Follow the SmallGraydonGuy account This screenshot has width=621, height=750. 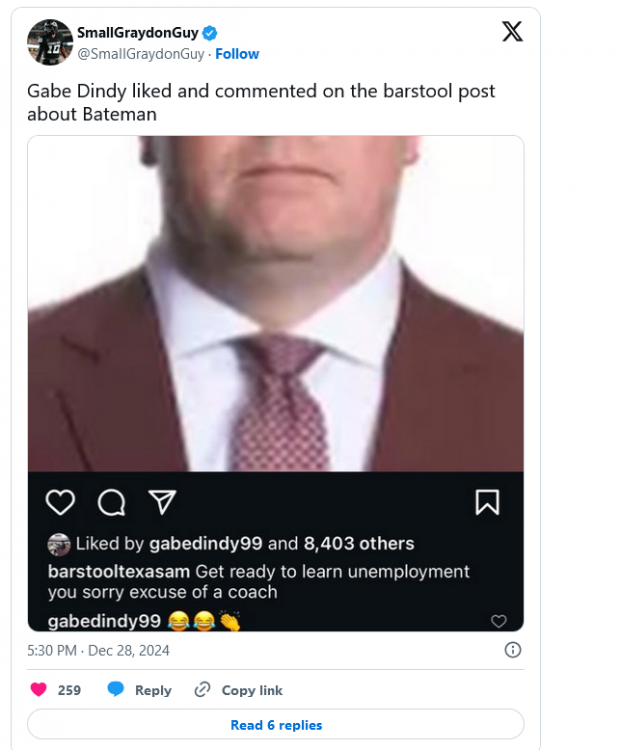[237, 54]
